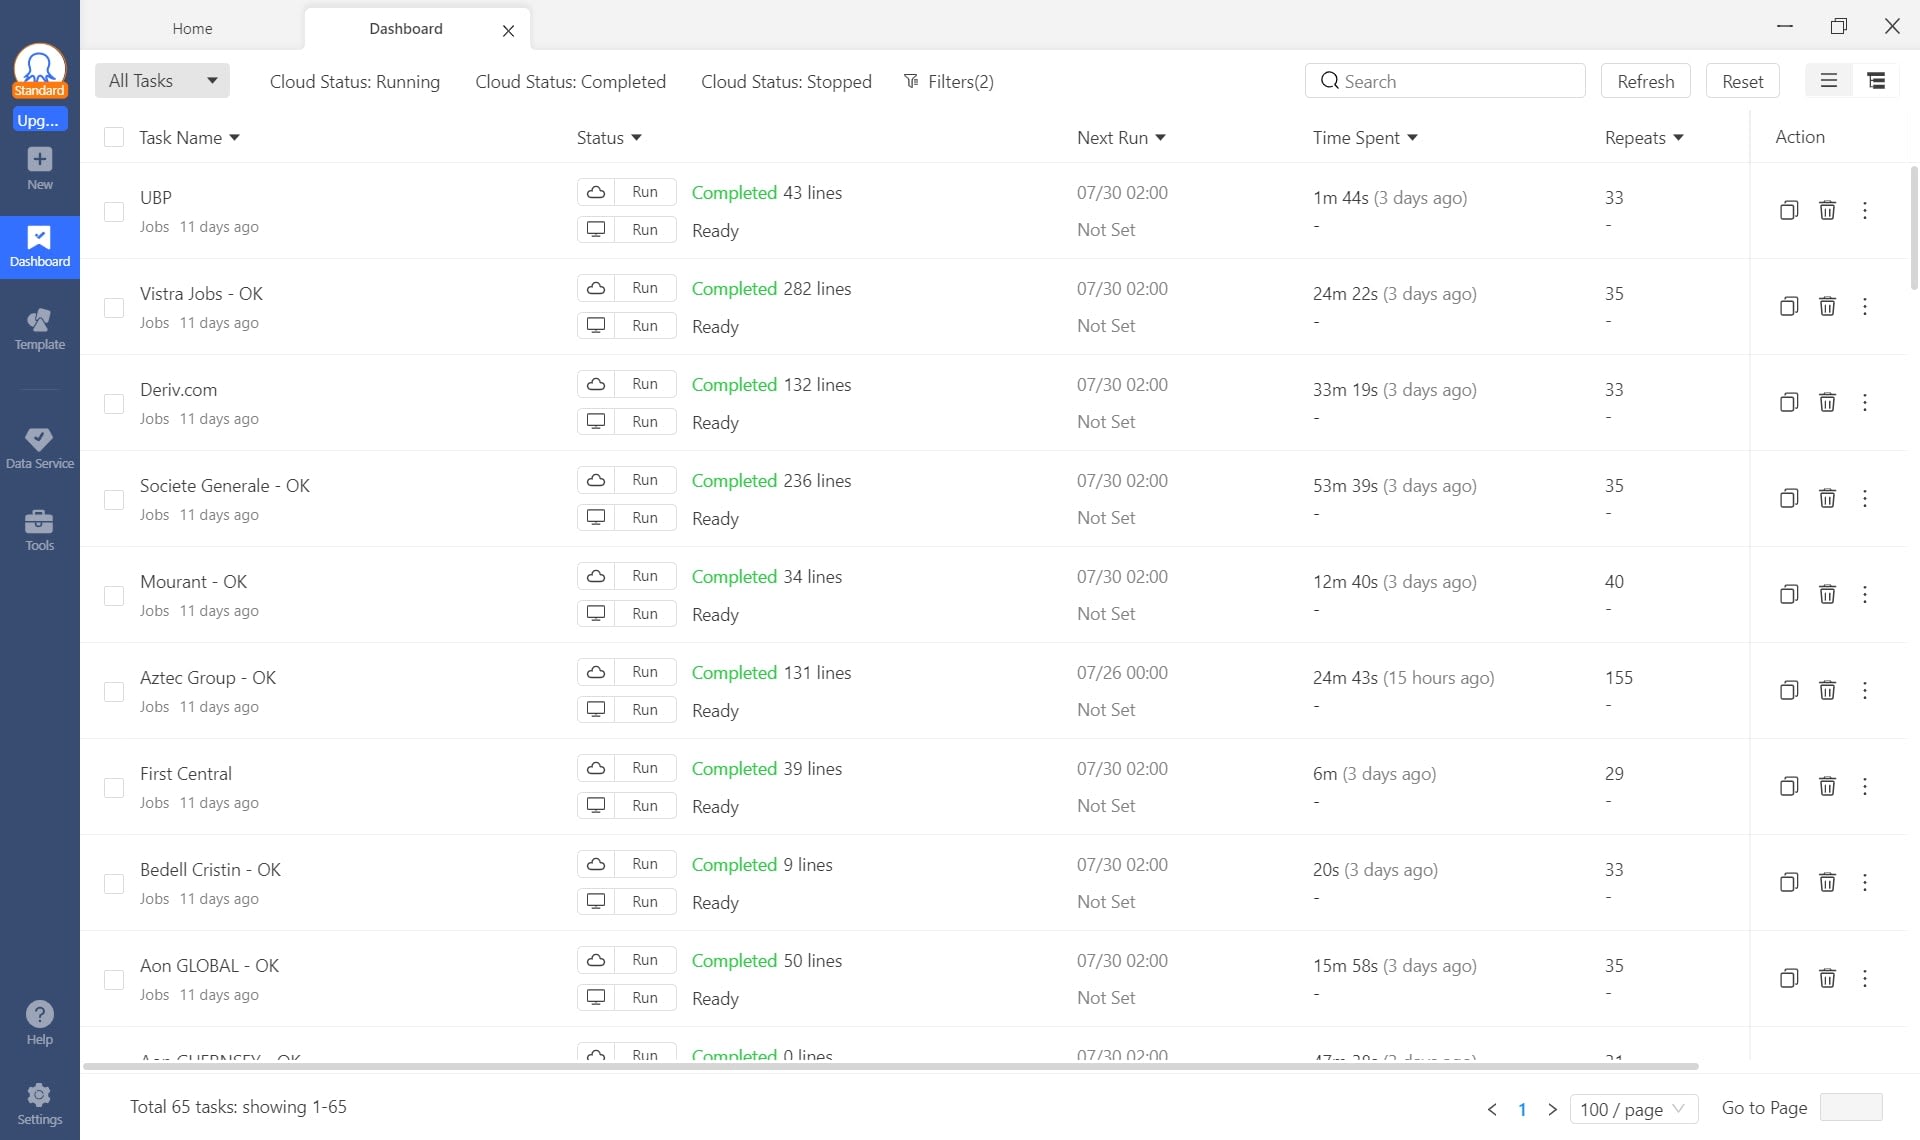
Task: Go to next page arrow
Action: (x=1552, y=1109)
